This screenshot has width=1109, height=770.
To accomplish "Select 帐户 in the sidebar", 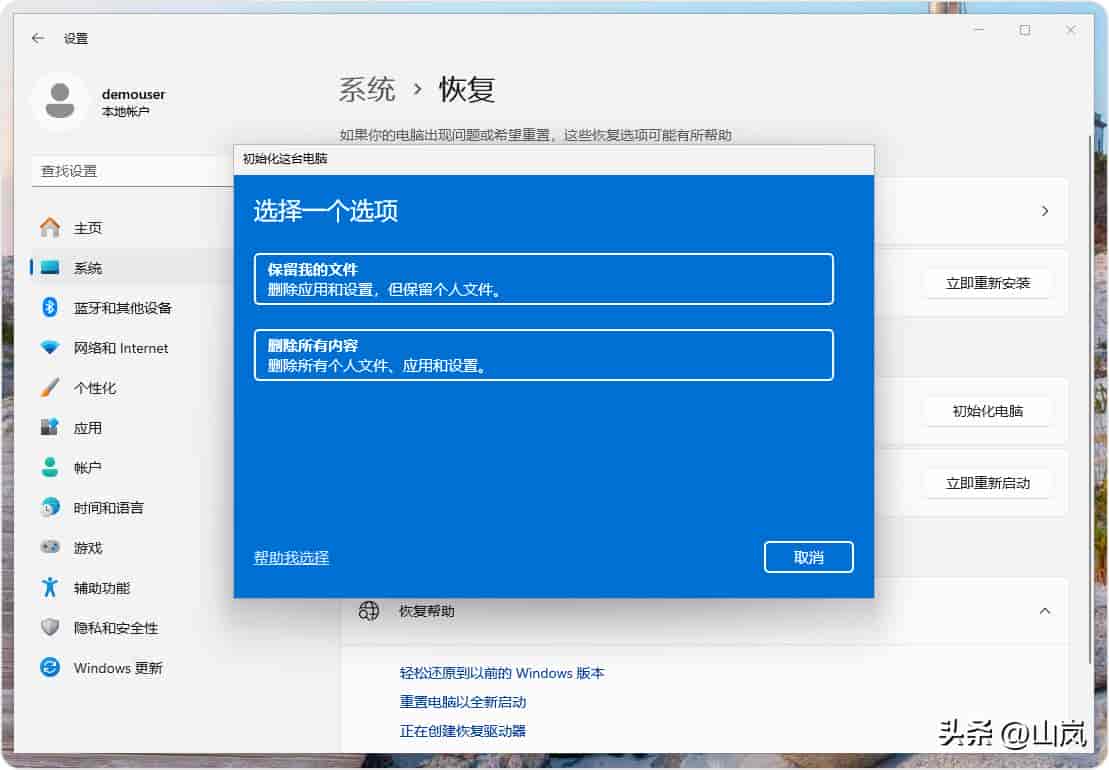I will pos(88,467).
